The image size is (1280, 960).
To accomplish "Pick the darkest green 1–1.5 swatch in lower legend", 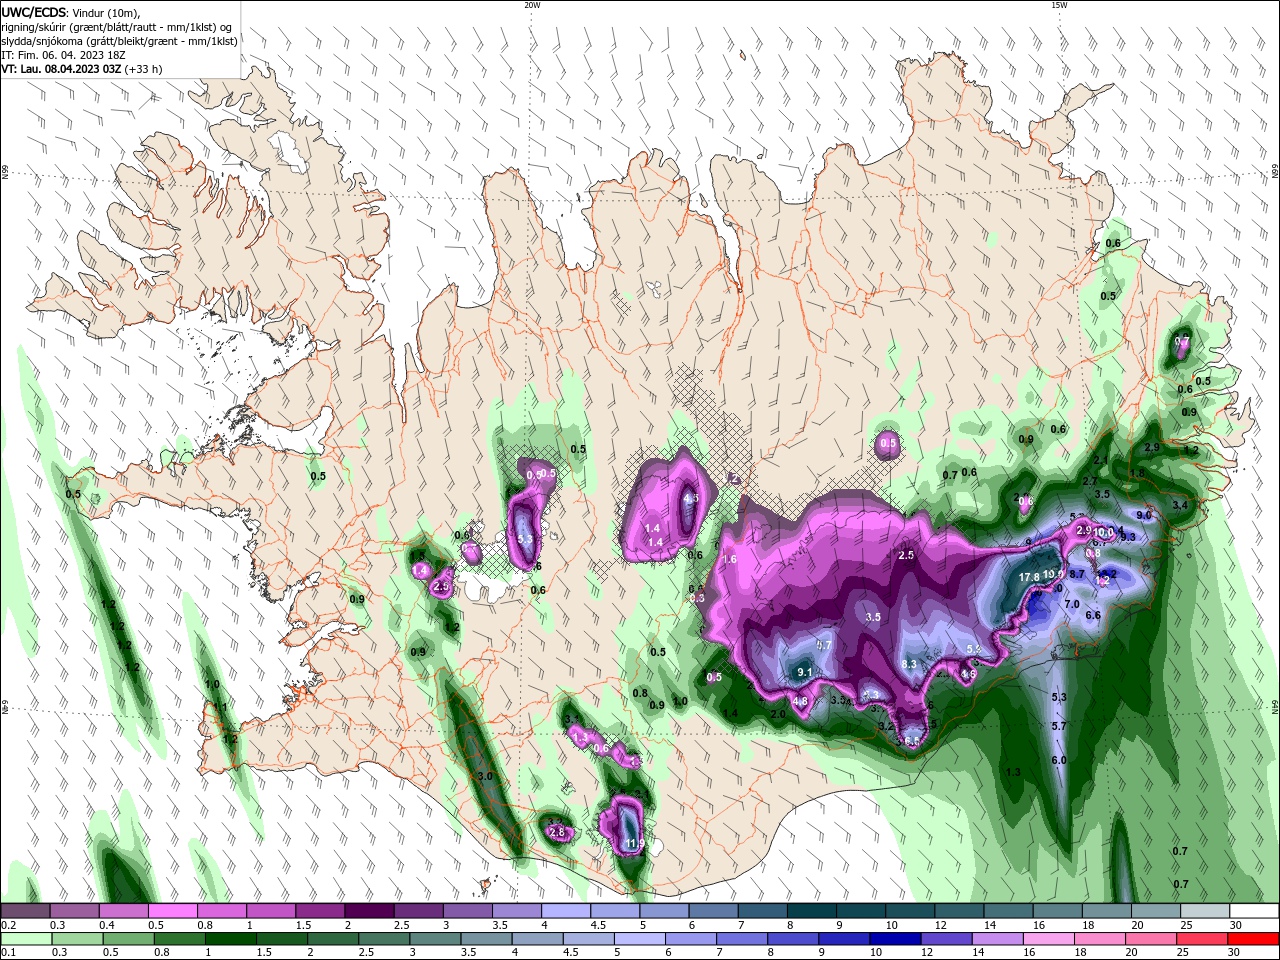I will [233, 939].
